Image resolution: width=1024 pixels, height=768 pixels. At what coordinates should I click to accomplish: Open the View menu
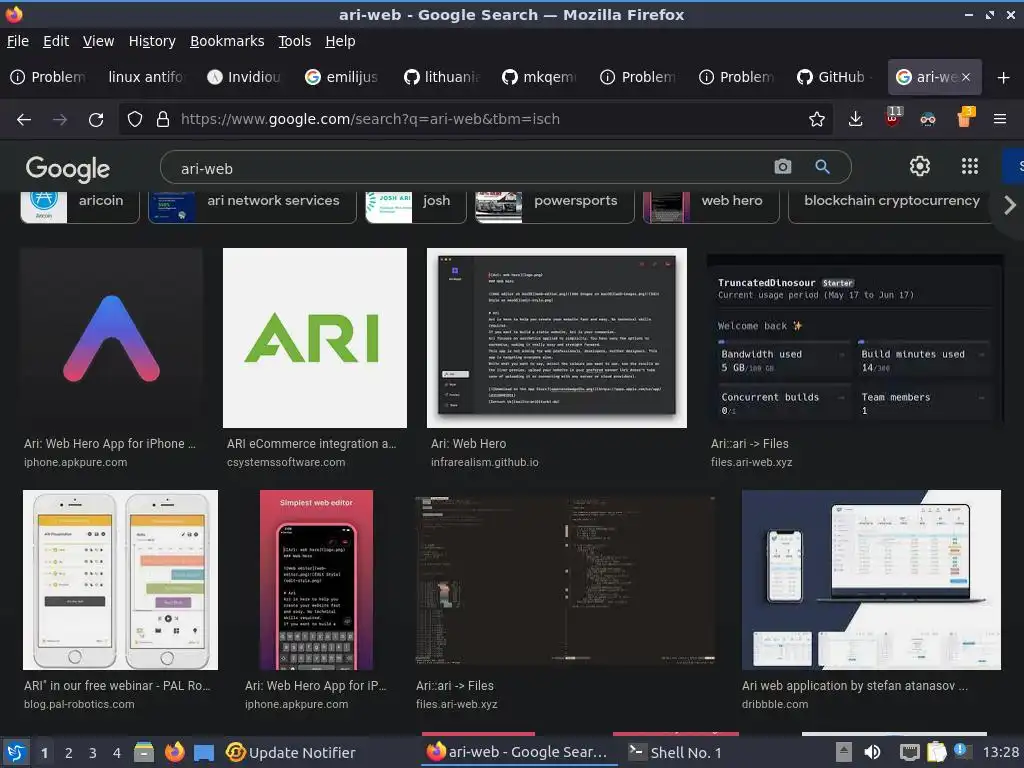[98, 41]
